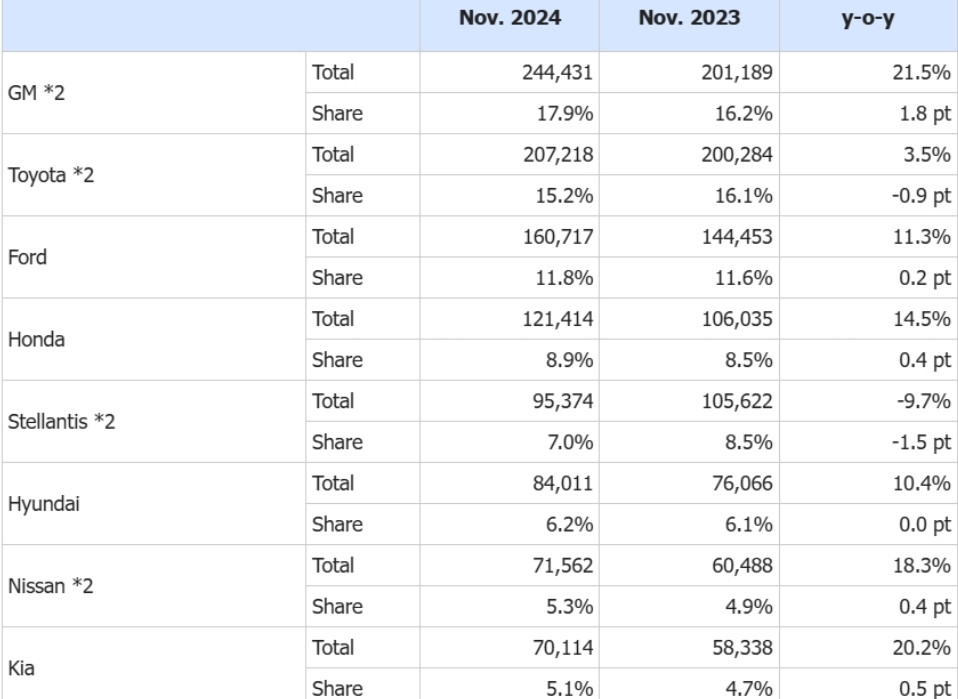
Task: Select Honda's Nov. 2024 share 8.9%
Action: [573, 359]
